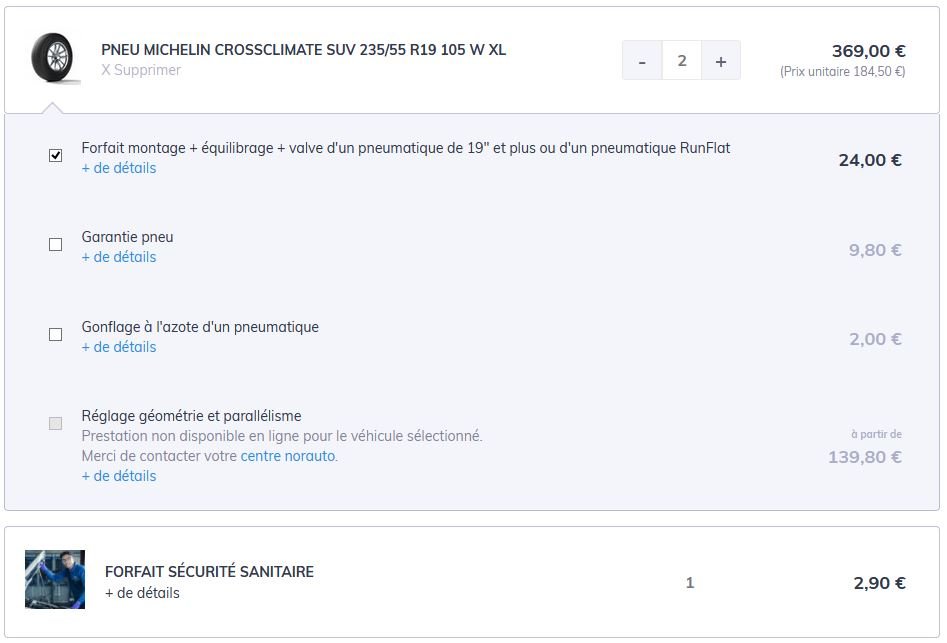Image resolution: width=947 pixels, height=643 pixels.
Task: Increase tire quantity with plus button
Action: (x=720, y=61)
